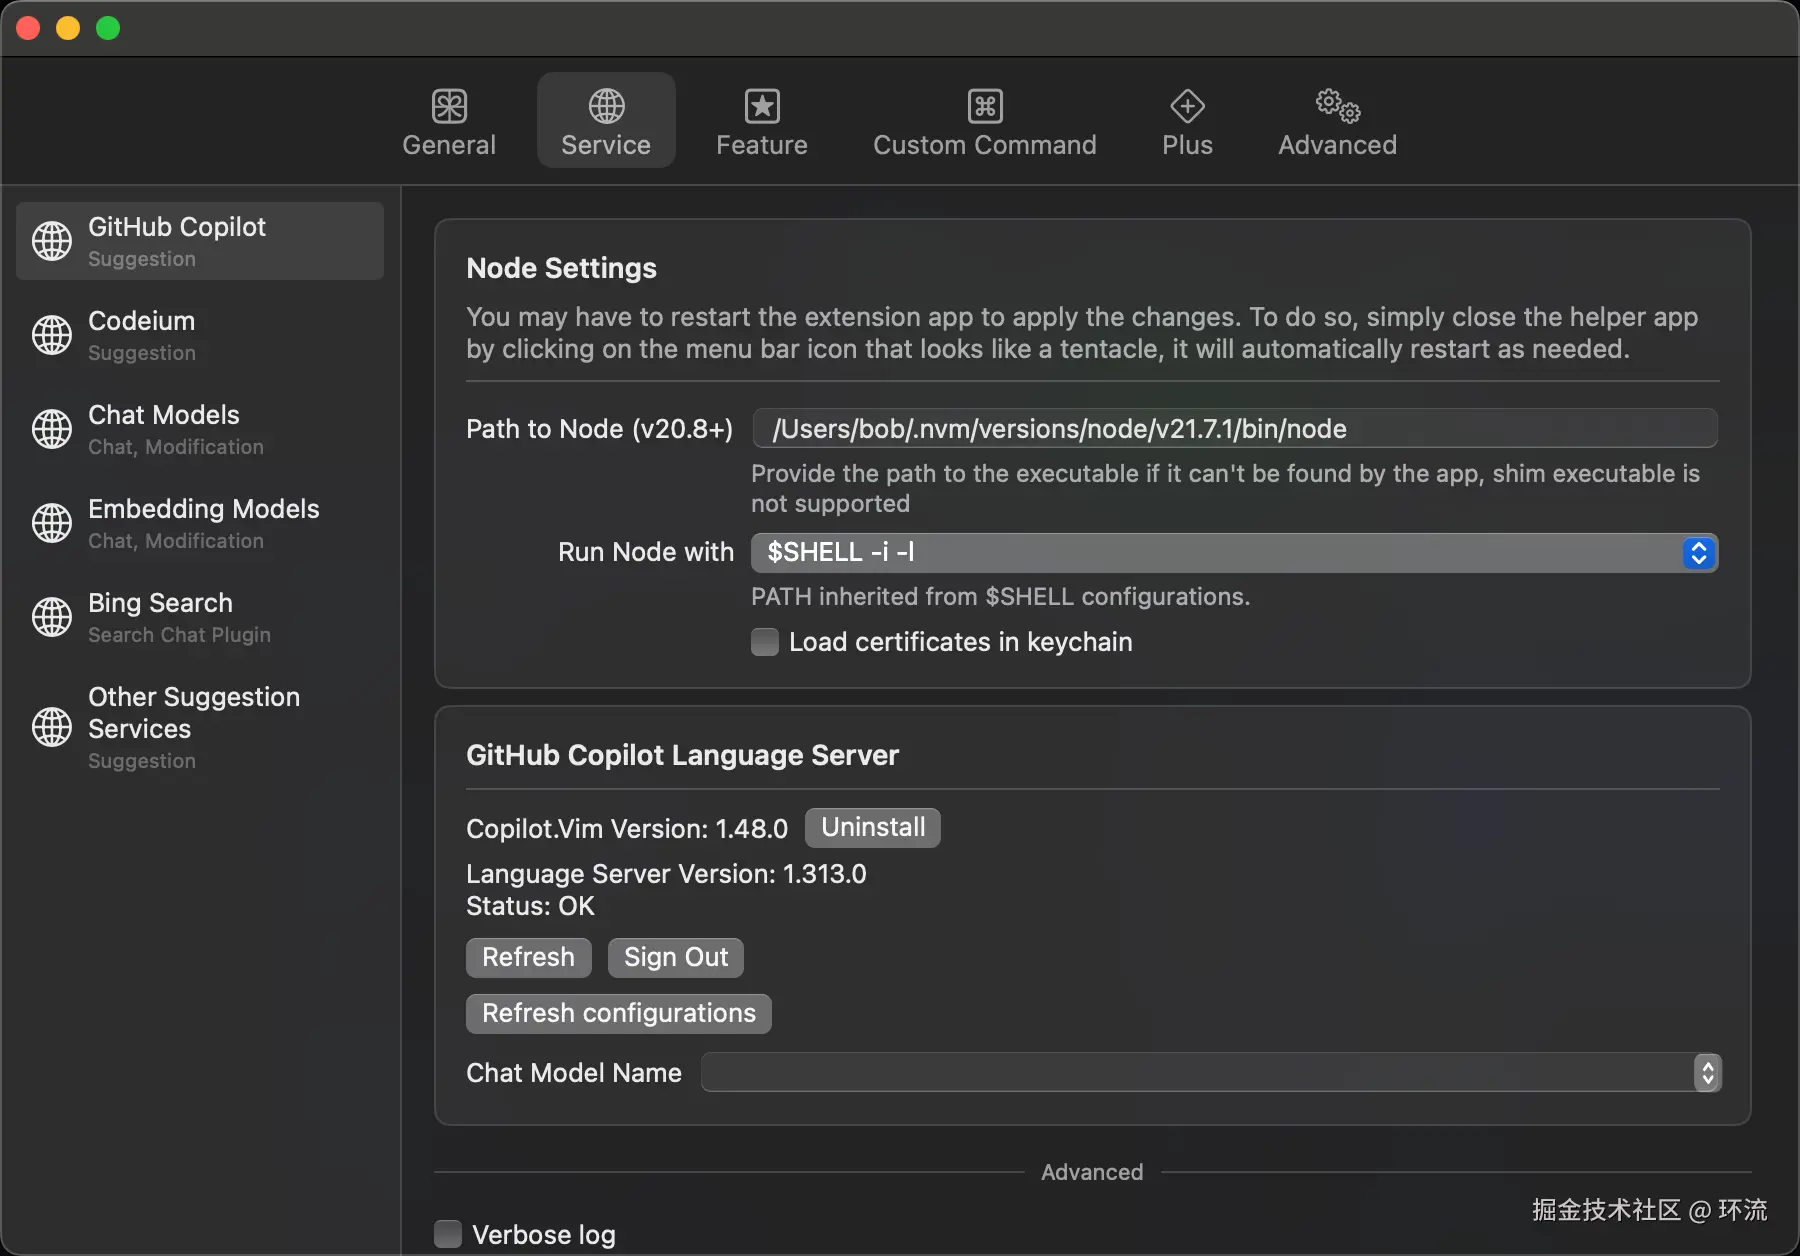
Task: Select the Service tab label
Action: pos(606,145)
